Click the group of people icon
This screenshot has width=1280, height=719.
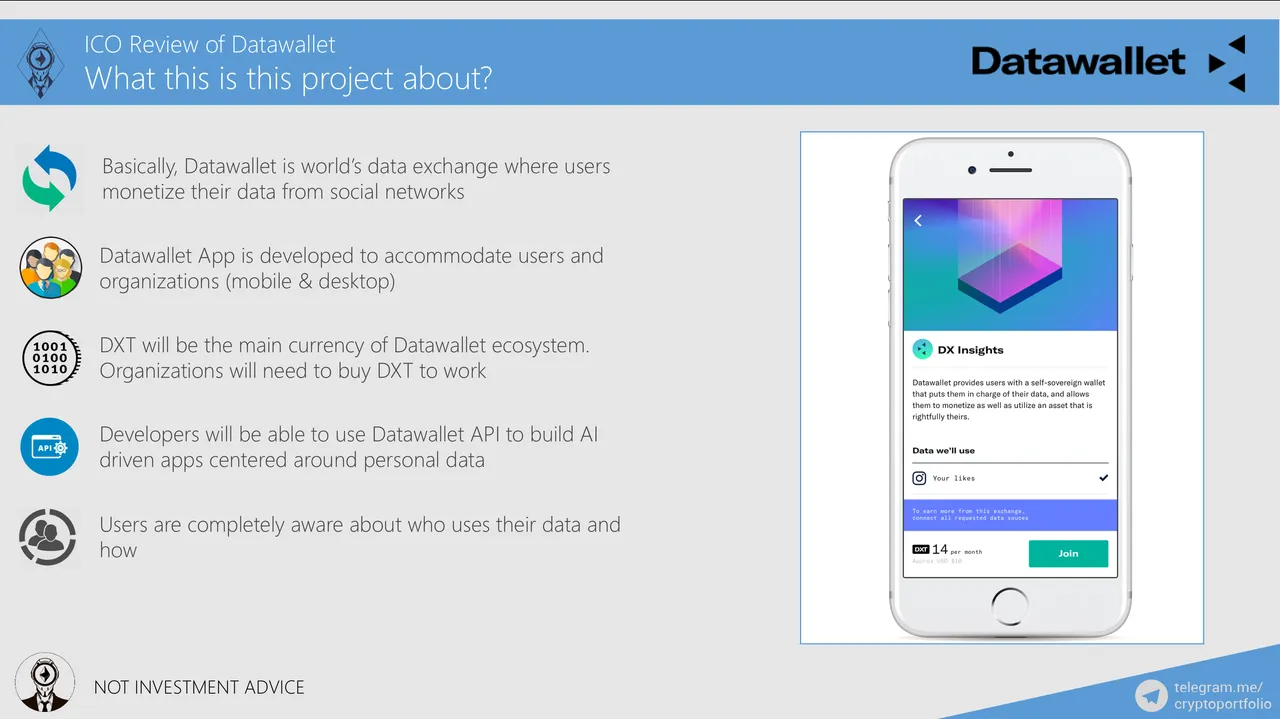(x=51, y=268)
